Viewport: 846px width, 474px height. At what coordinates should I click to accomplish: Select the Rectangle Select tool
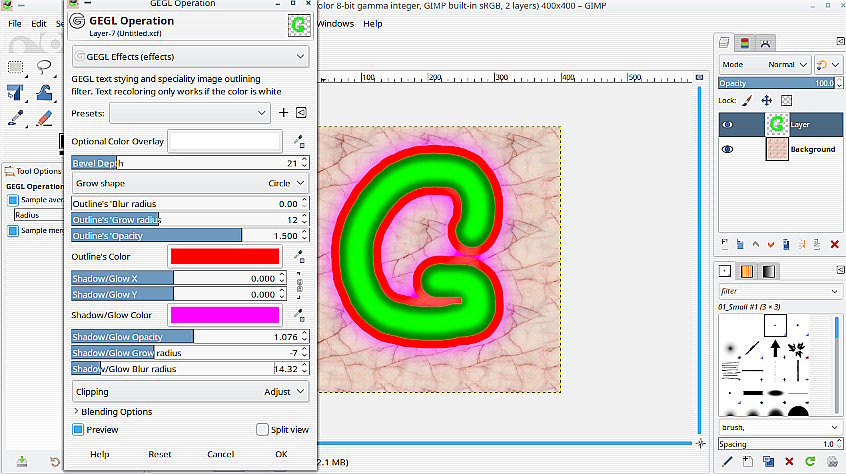16,67
